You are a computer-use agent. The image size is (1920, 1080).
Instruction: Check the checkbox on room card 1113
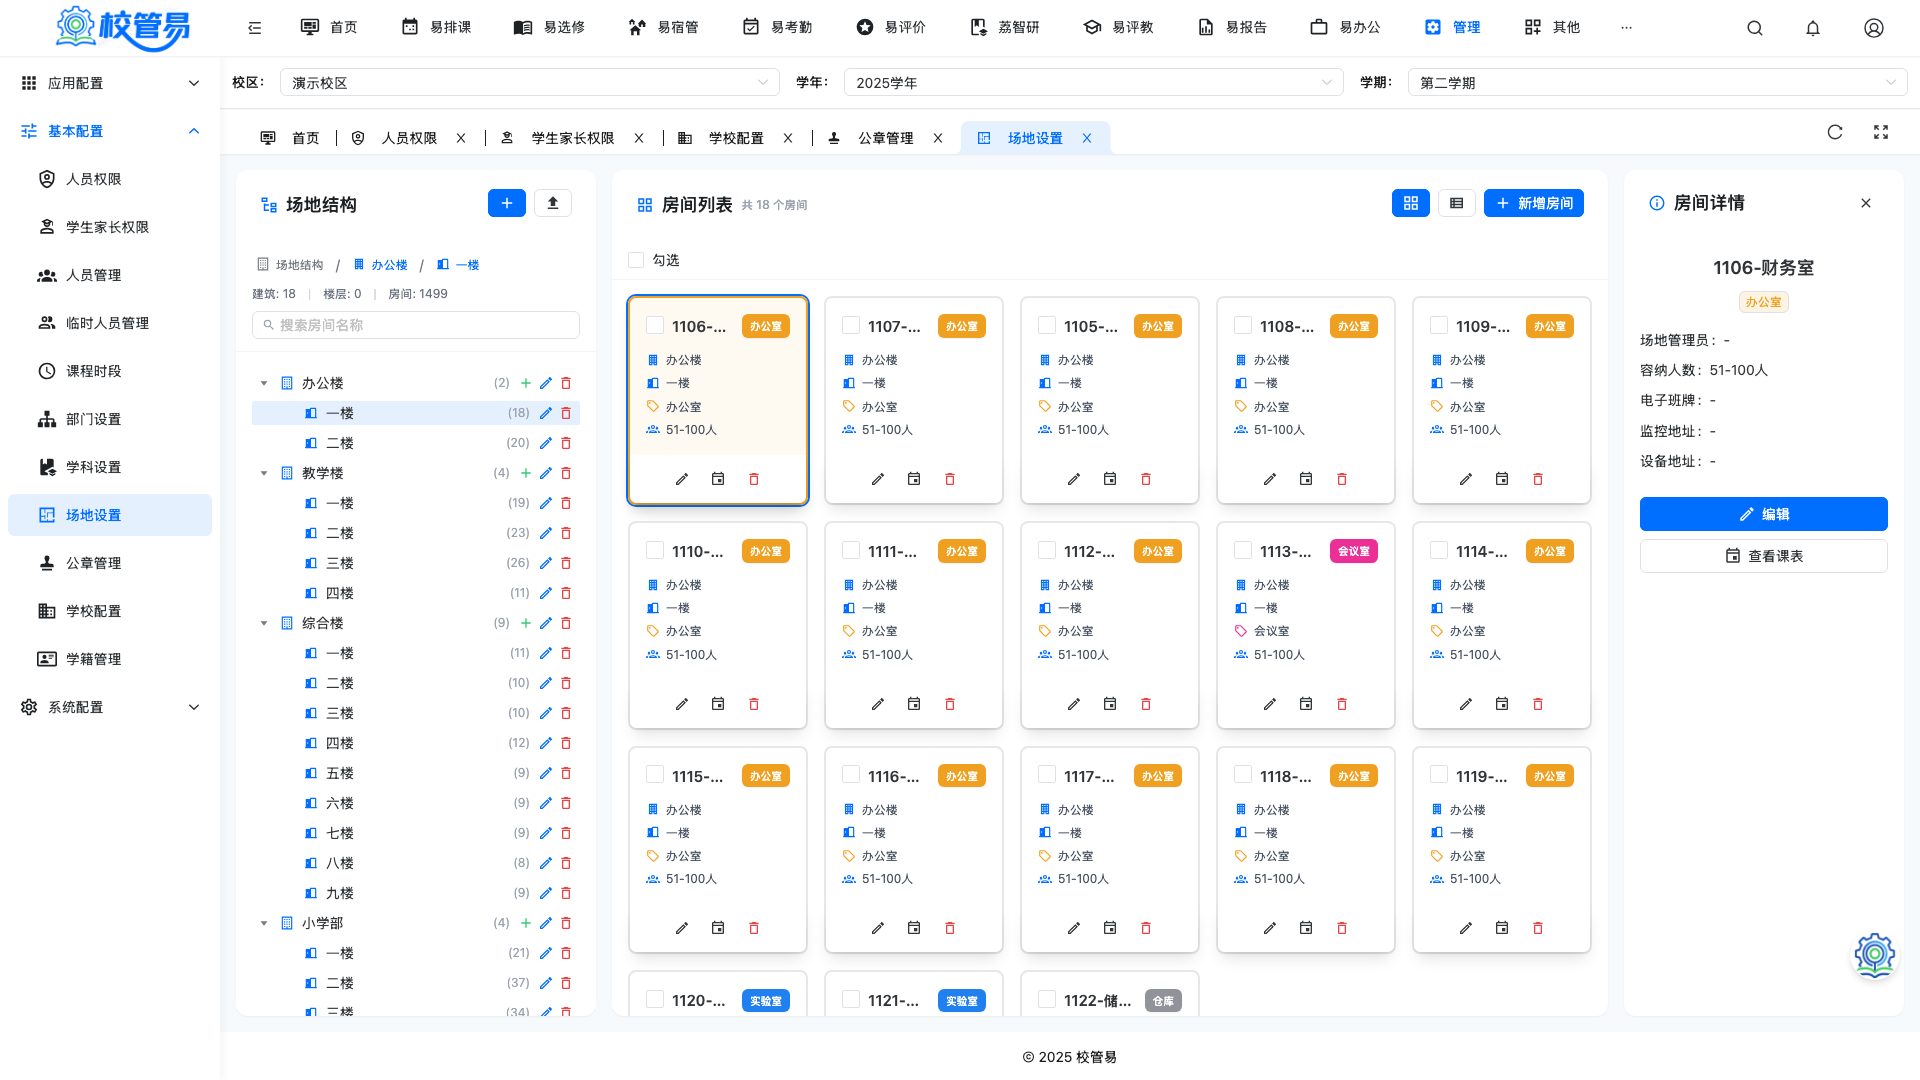click(x=1243, y=551)
